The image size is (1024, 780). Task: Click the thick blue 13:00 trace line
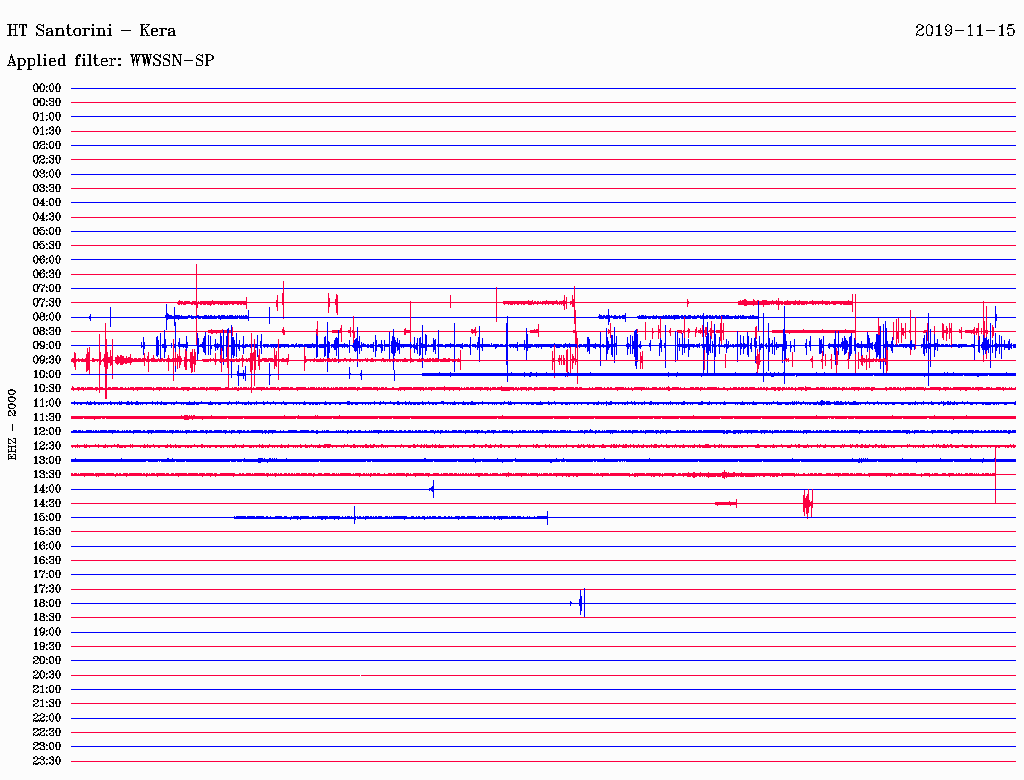click(543, 460)
